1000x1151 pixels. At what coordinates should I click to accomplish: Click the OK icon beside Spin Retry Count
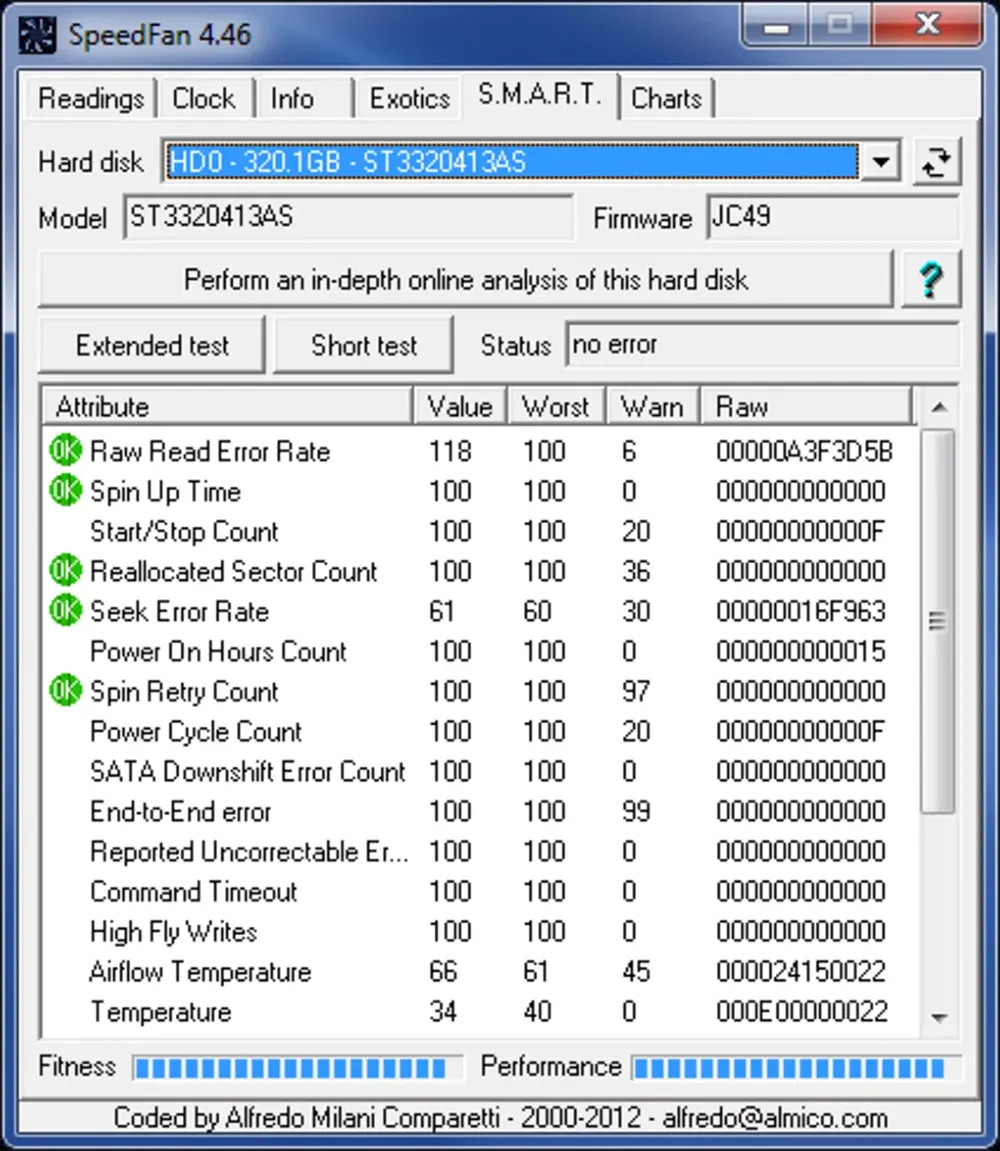tap(65, 691)
